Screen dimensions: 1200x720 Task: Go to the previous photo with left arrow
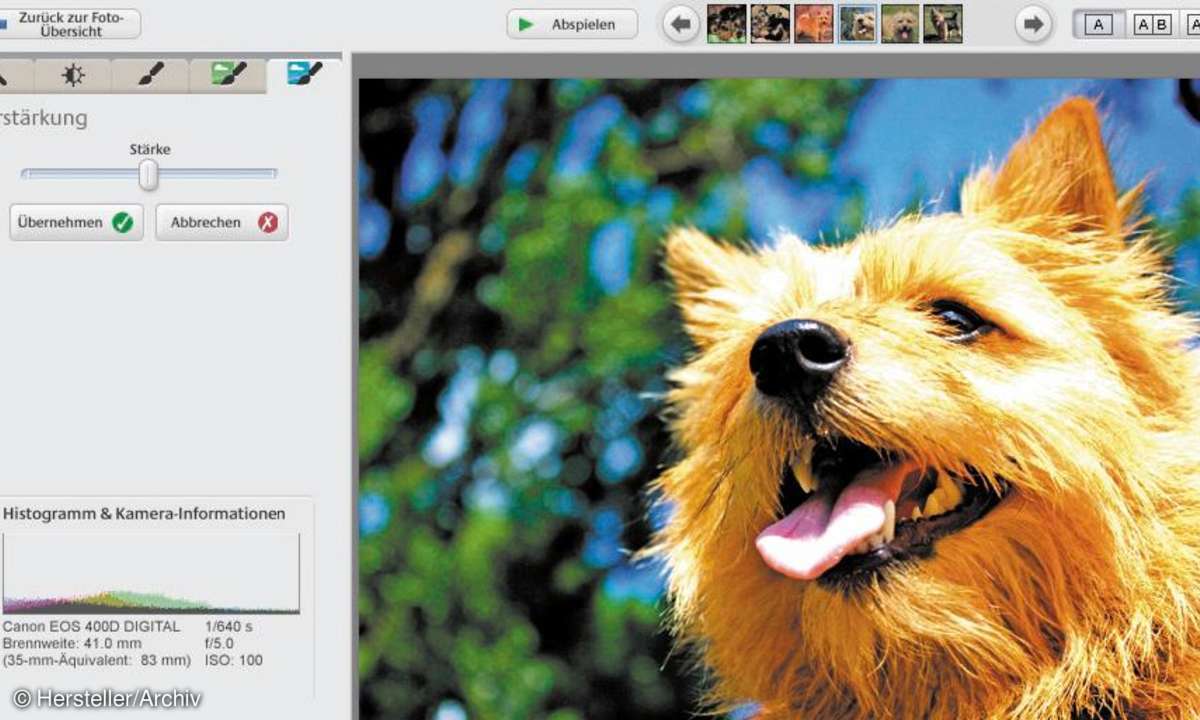(681, 24)
